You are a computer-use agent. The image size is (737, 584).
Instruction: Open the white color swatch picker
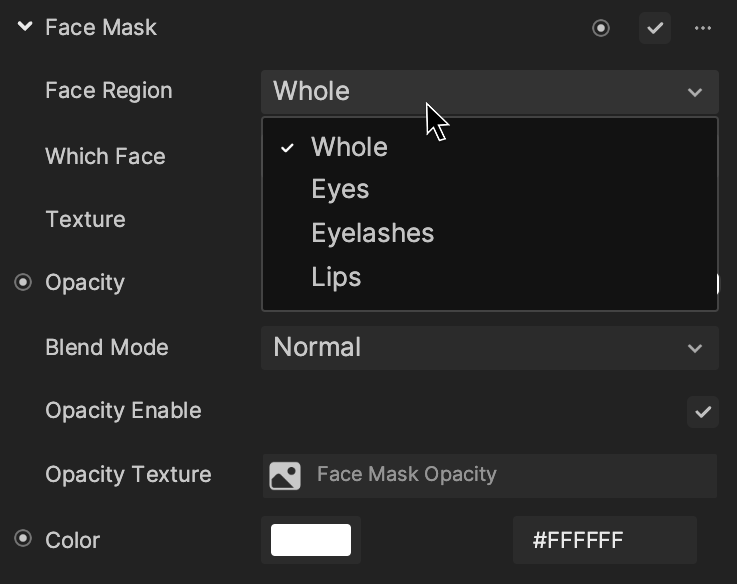click(311, 540)
